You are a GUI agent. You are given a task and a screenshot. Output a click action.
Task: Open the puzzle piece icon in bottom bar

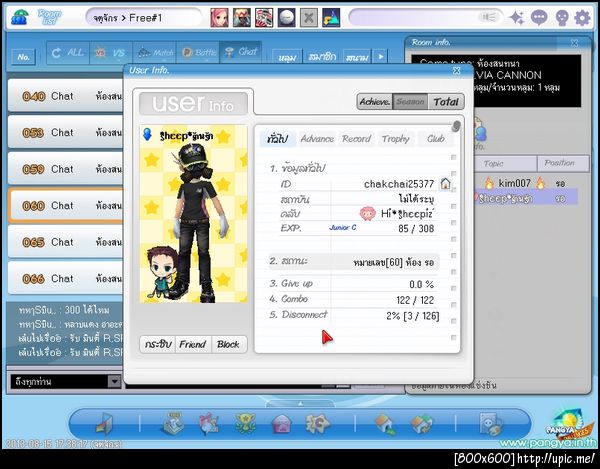[317, 424]
